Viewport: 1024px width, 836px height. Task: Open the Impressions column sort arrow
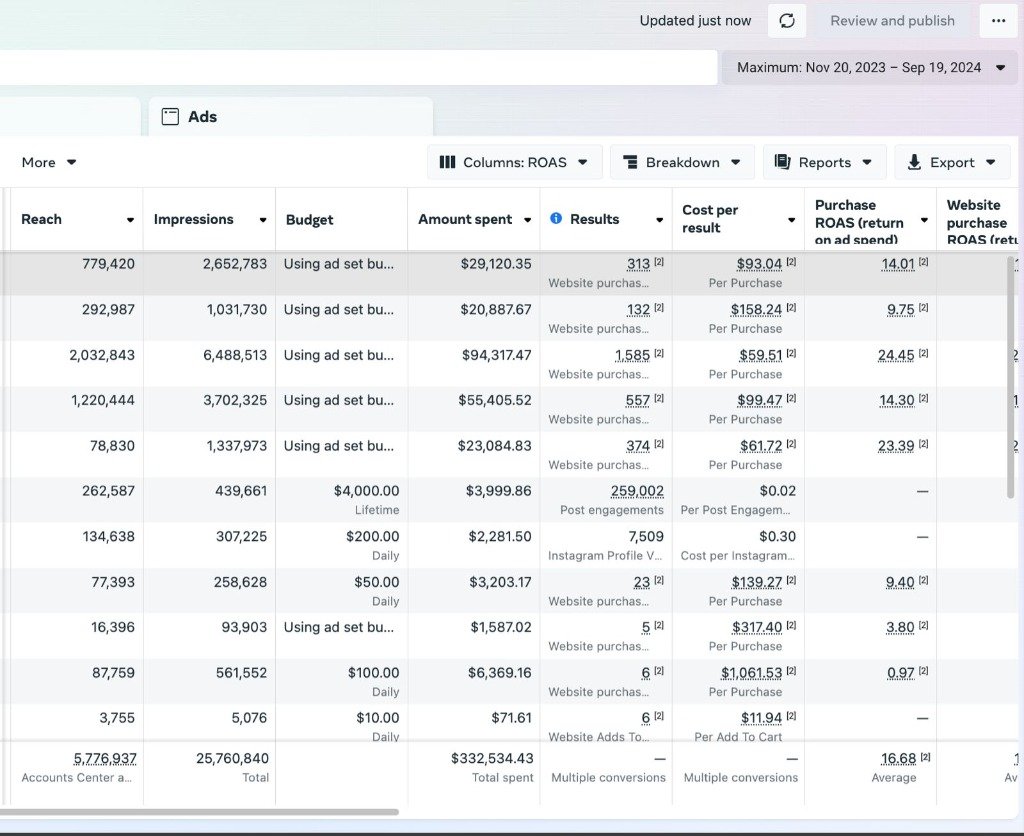click(263, 220)
